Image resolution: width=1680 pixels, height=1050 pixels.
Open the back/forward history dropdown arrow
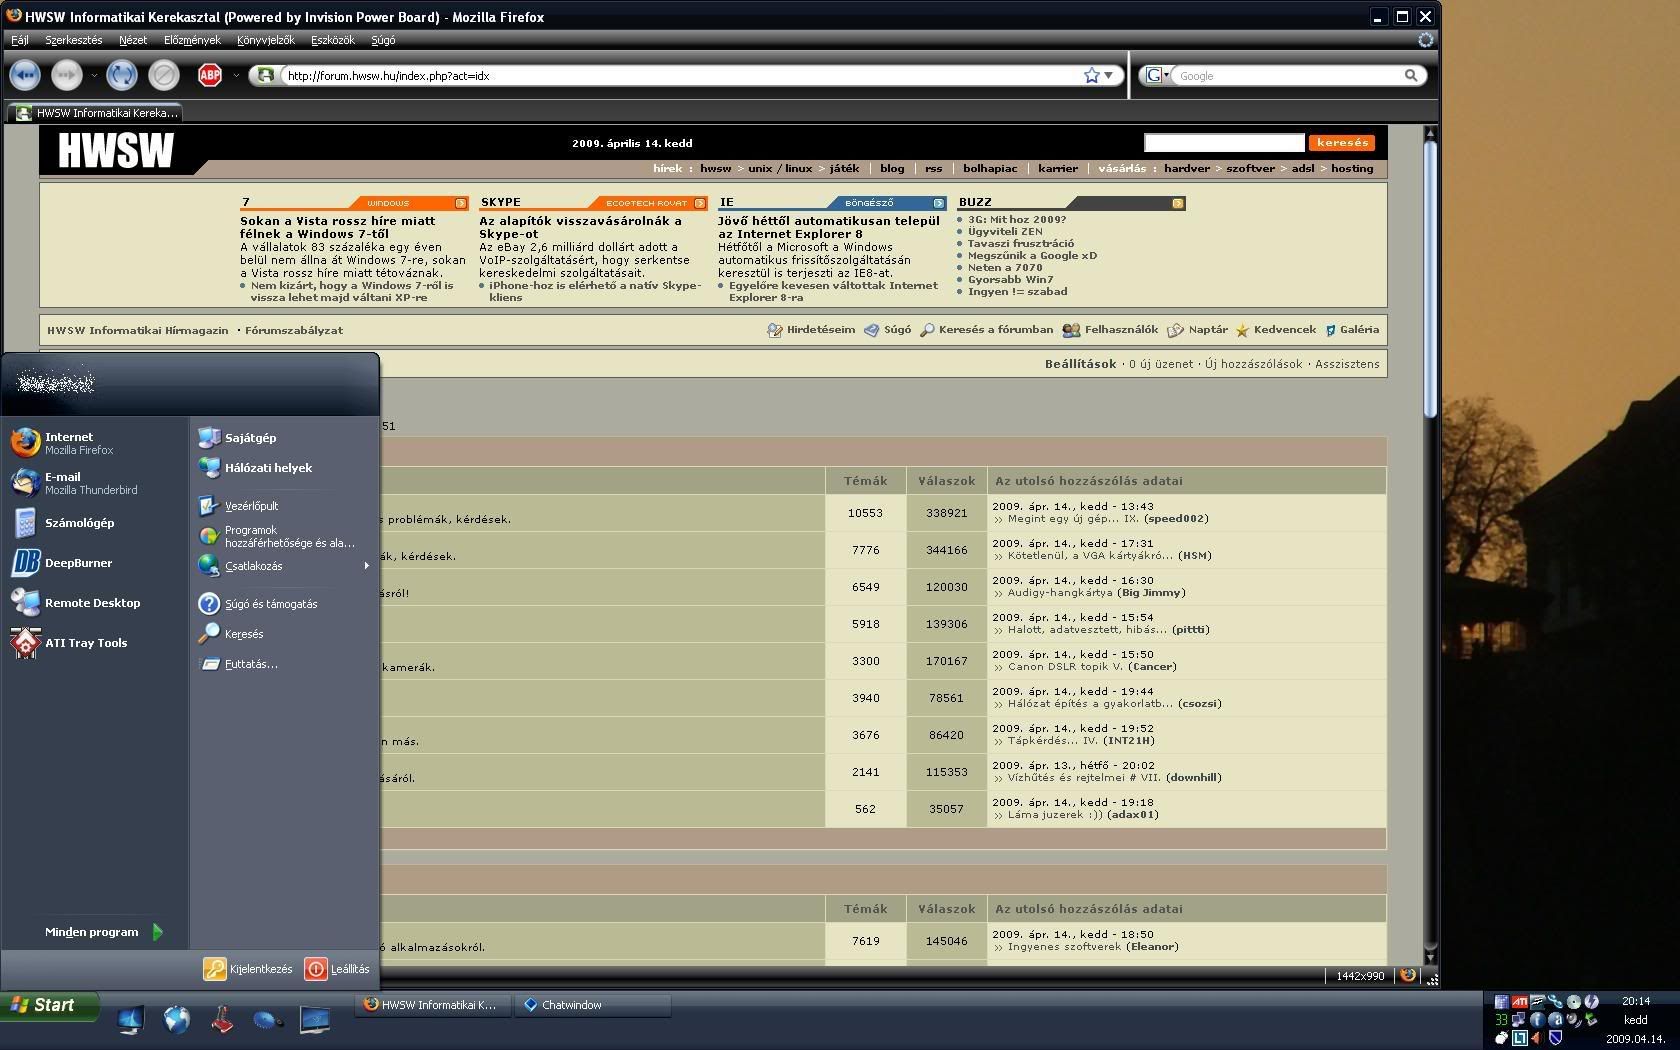point(94,75)
